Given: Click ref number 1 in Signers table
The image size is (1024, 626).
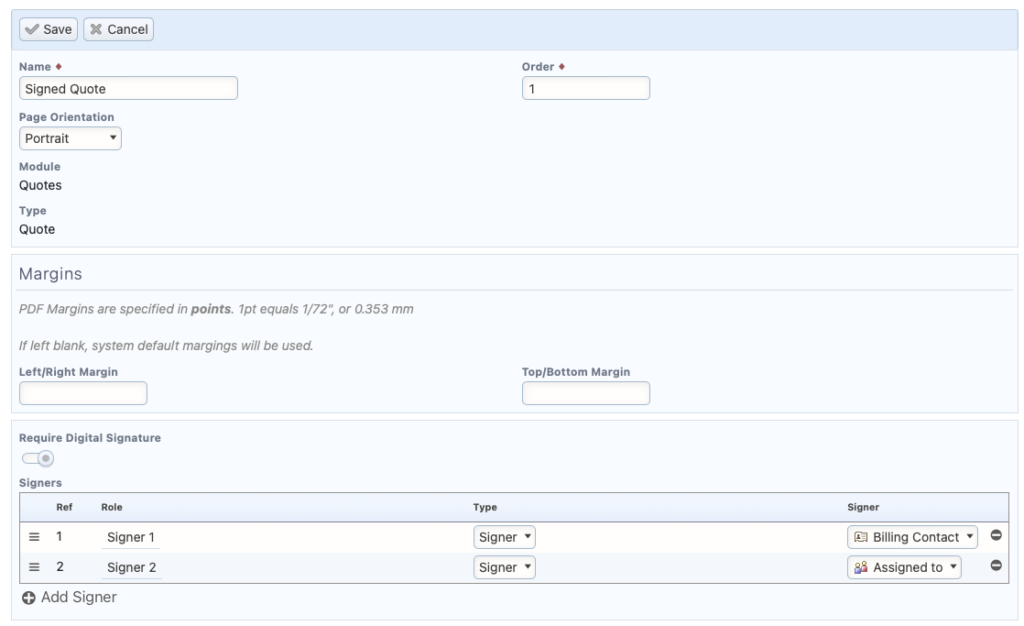Looking at the screenshot, I should [59, 537].
